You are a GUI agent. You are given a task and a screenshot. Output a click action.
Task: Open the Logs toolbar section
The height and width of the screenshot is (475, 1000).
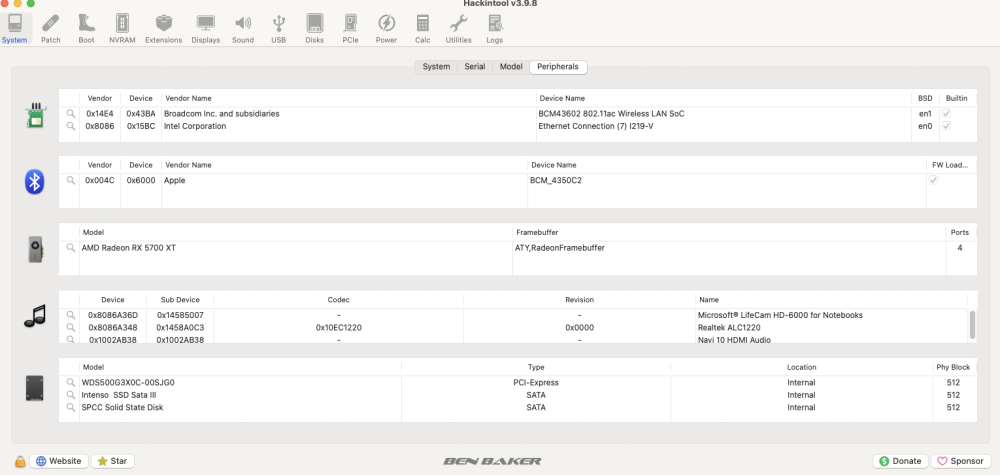click(x=495, y=29)
